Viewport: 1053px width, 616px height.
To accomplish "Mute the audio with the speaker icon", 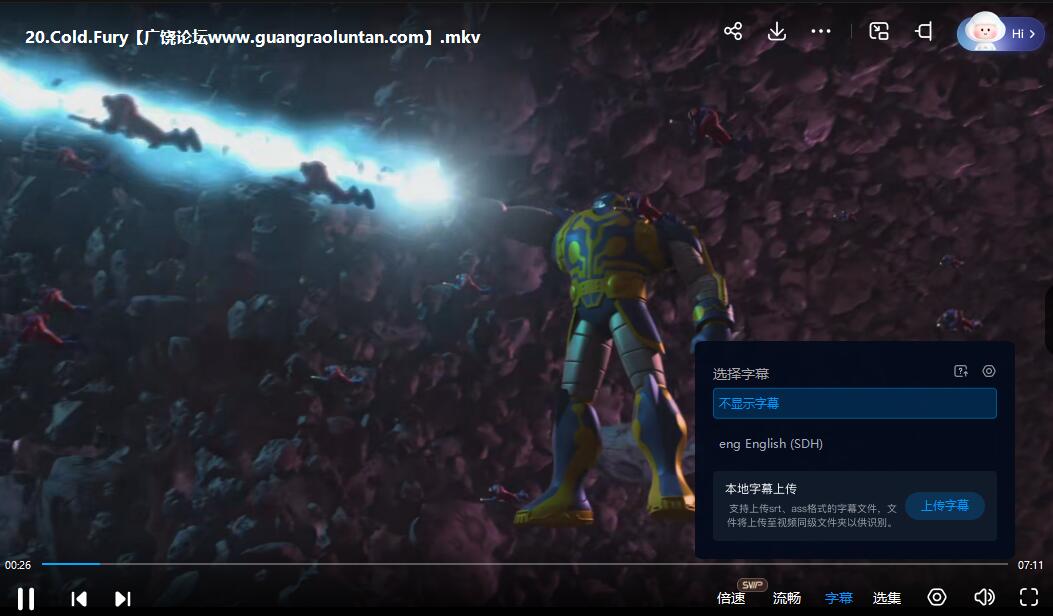I will (984, 597).
